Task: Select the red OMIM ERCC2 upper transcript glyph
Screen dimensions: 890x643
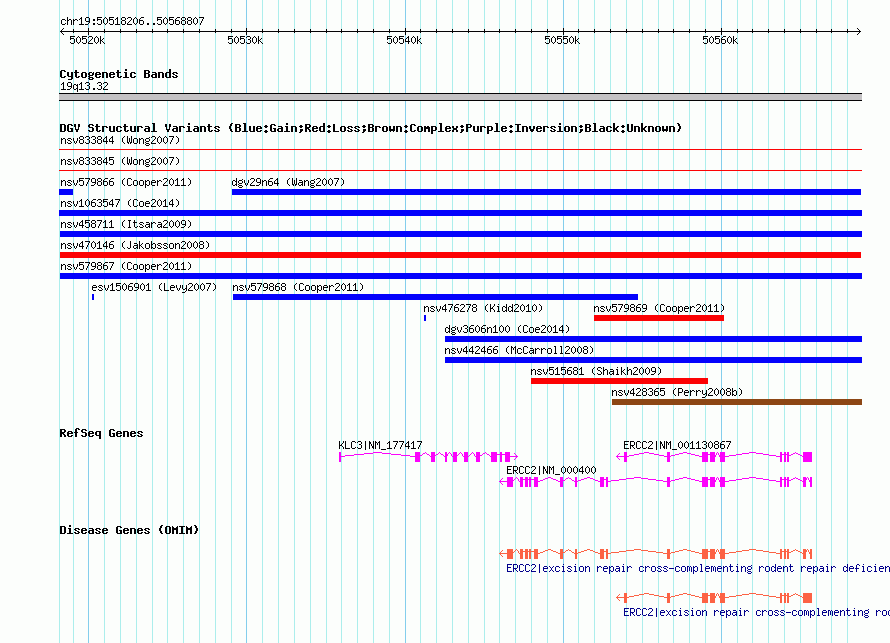Action: click(656, 553)
